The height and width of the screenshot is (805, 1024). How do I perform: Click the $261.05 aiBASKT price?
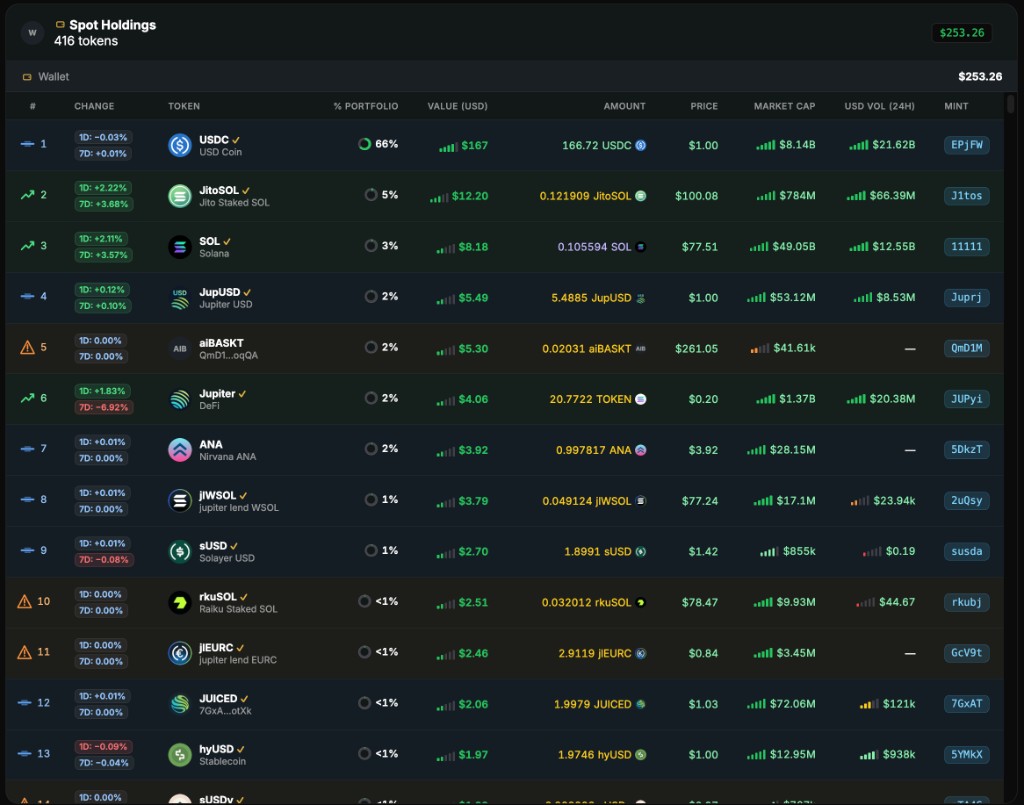point(696,349)
